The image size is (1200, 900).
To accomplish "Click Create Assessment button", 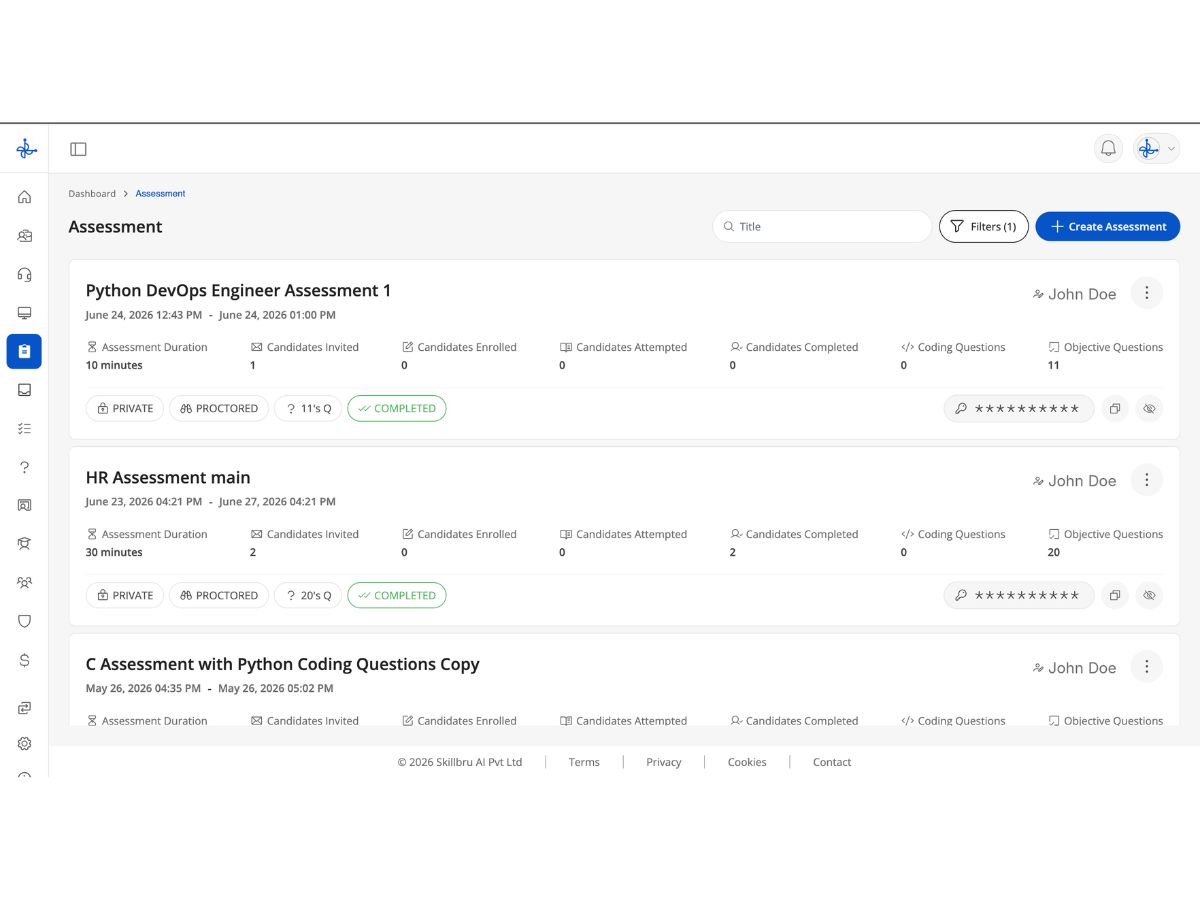I will (1108, 227).
